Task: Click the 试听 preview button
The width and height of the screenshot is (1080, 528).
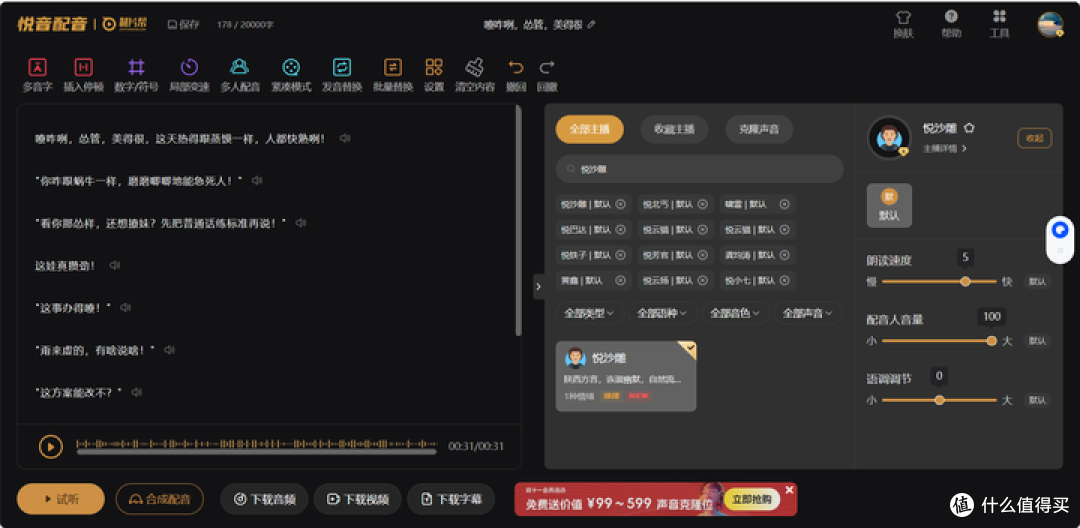Action: pos(61,499)
